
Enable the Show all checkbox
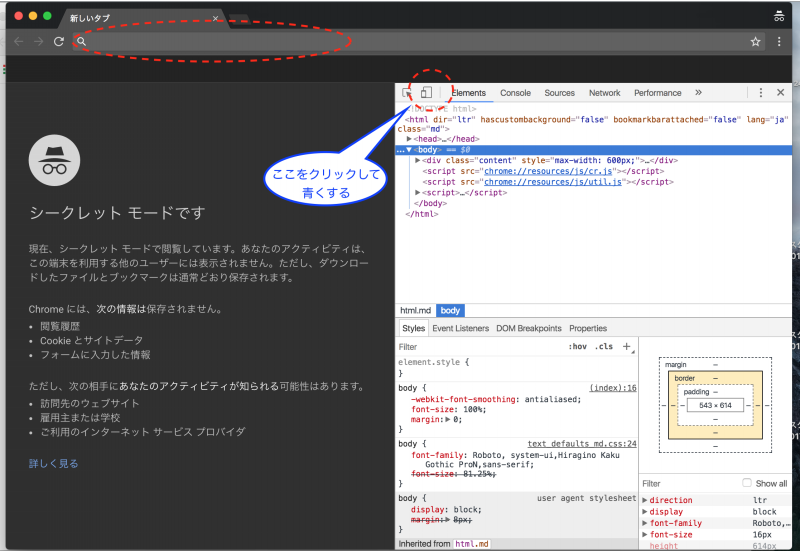point(747,483)
